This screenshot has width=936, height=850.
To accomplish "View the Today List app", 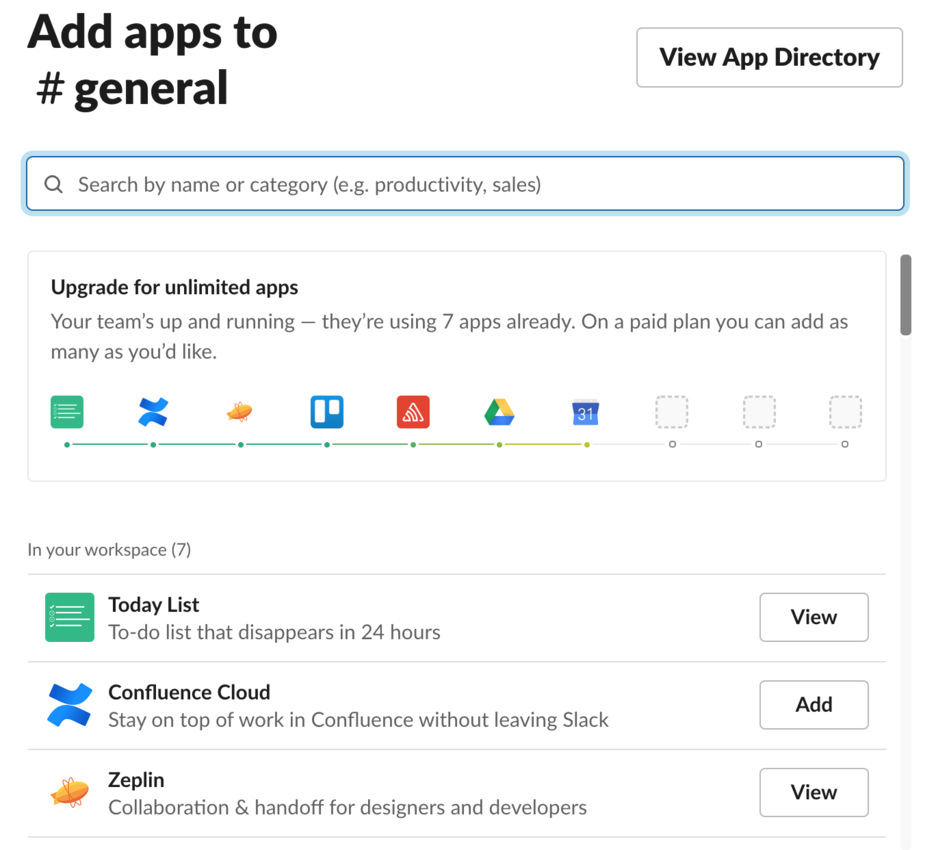I will [x=814, y=617].
